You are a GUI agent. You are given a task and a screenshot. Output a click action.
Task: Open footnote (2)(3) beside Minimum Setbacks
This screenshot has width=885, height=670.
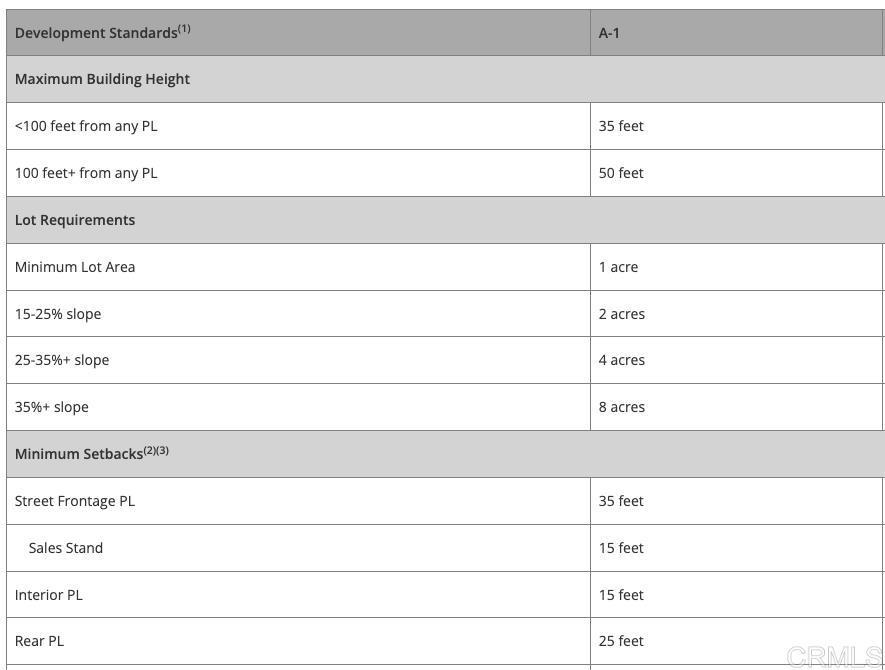click(156, 450)
